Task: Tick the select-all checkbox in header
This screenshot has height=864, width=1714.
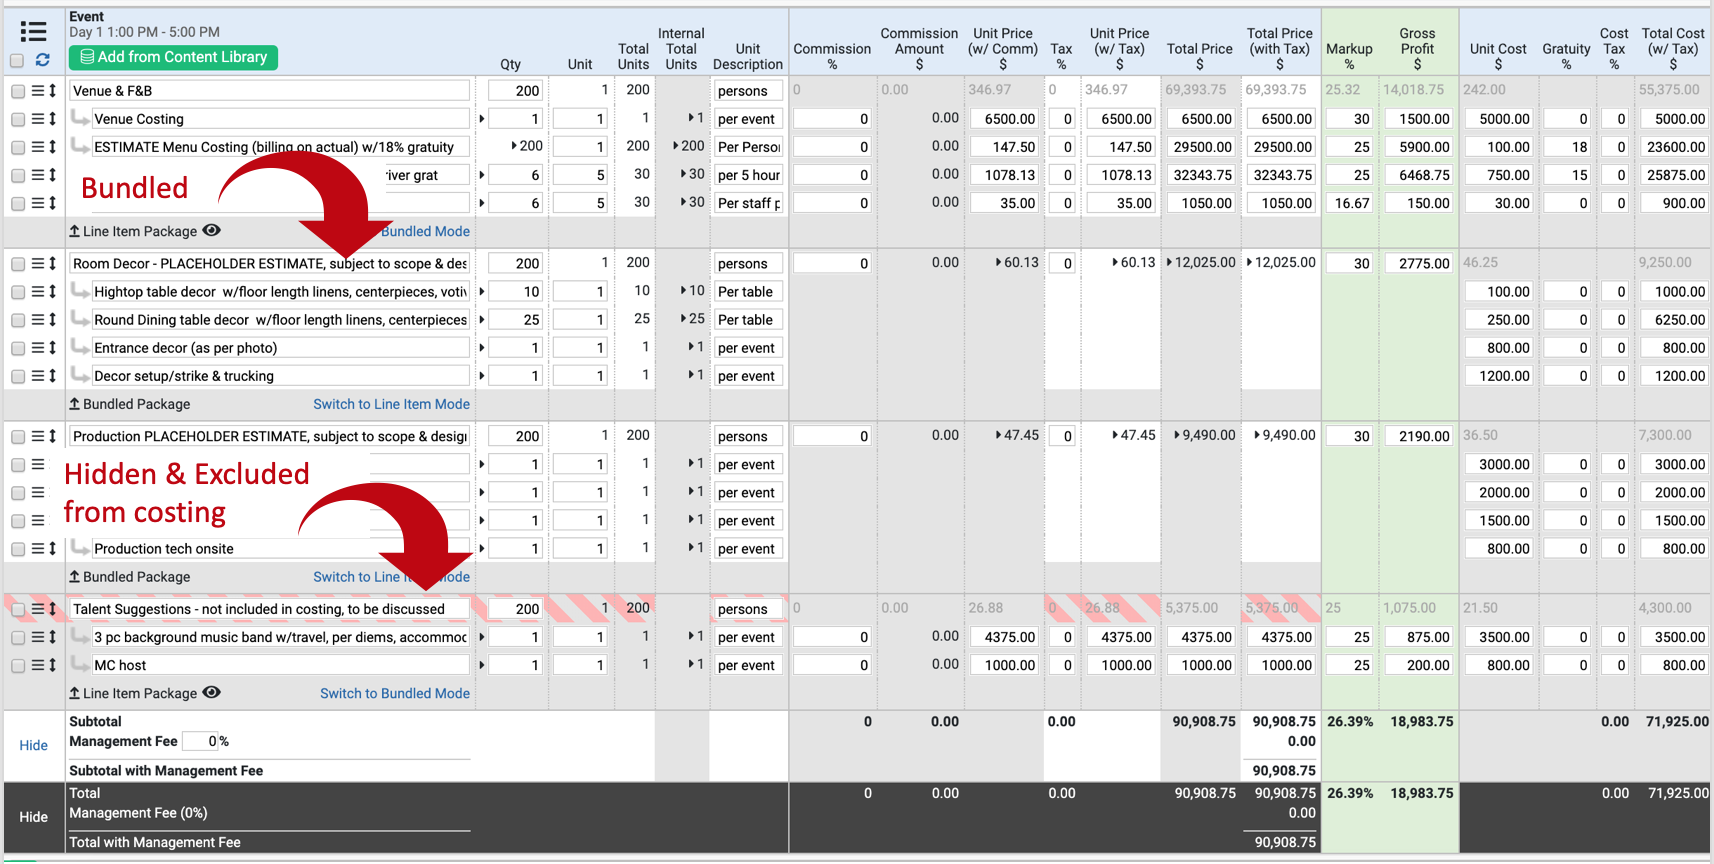Action: [17, 61]
